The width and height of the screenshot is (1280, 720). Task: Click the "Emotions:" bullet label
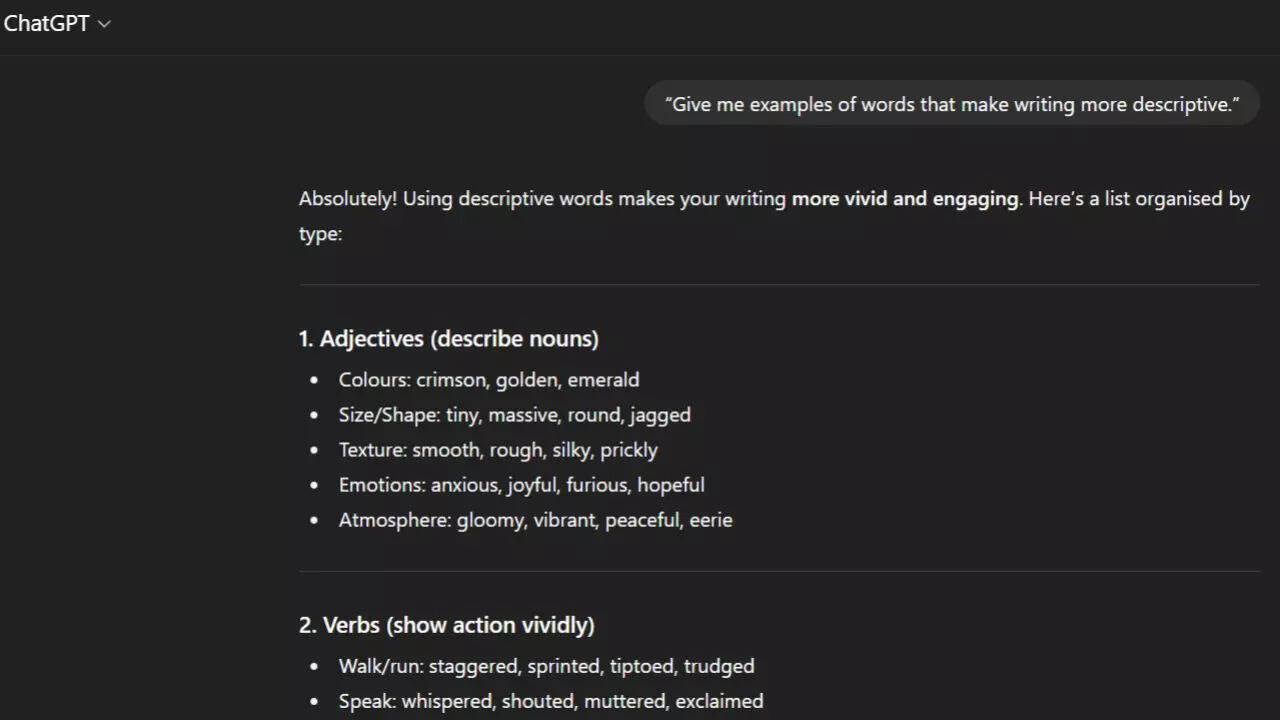[382, 485]
